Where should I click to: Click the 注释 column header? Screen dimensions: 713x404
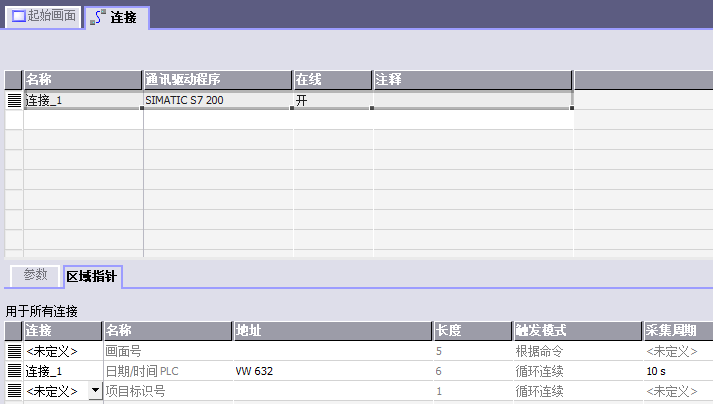click(x=472, y=80)
